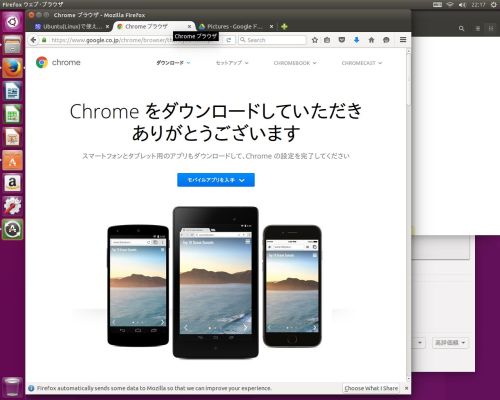Click the Chrome logo on the page
Screen dimensions: 500x400
pyautogui.click(x=58, y=62)
